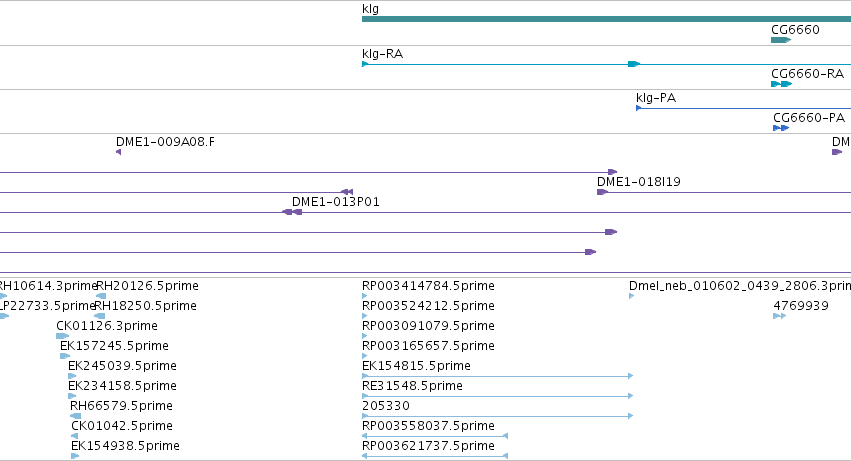Select the klg-PA protein label
Viewport: 851px width, 461px height.
click(x=656, y=98)
